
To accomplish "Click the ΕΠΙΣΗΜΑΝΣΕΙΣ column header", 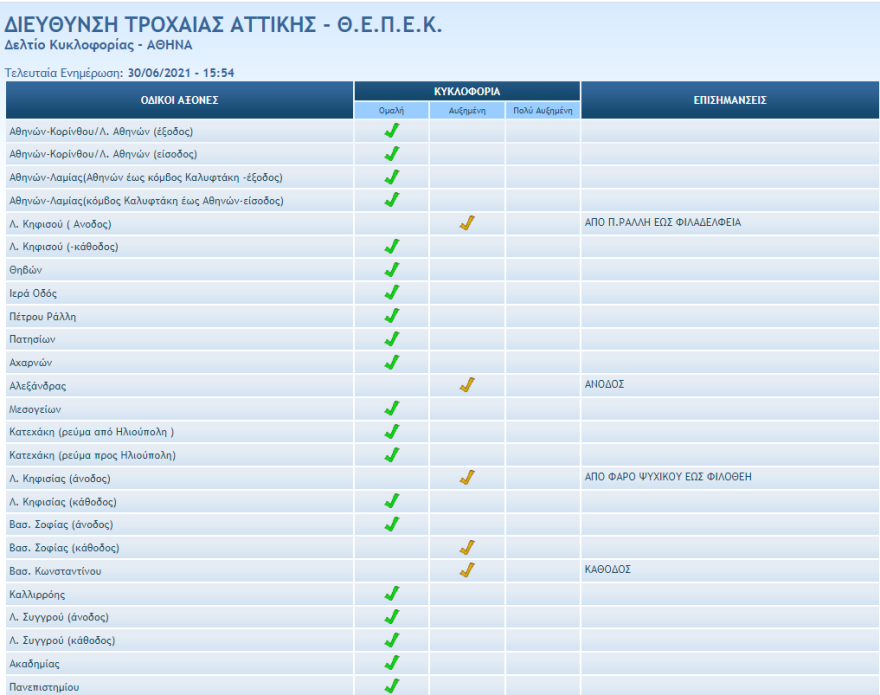I will pos(729,100).
